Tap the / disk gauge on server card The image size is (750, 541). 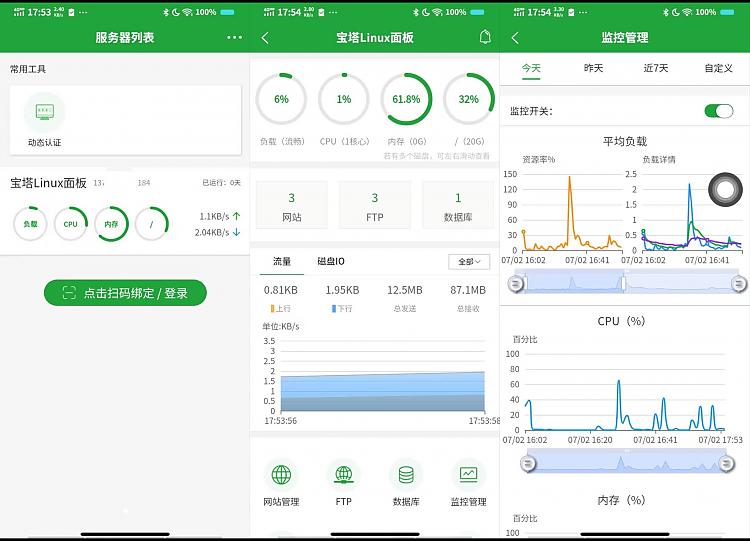click(x=152, y=224)
